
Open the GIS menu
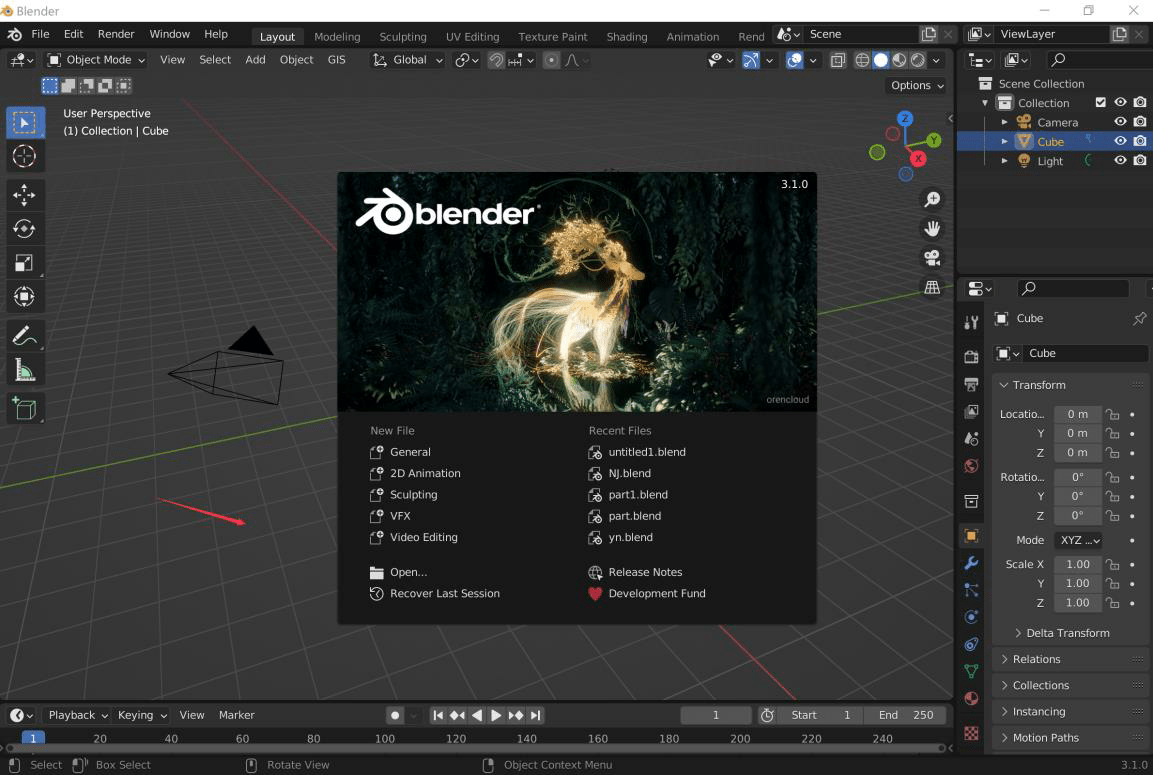tap(336, 60)
